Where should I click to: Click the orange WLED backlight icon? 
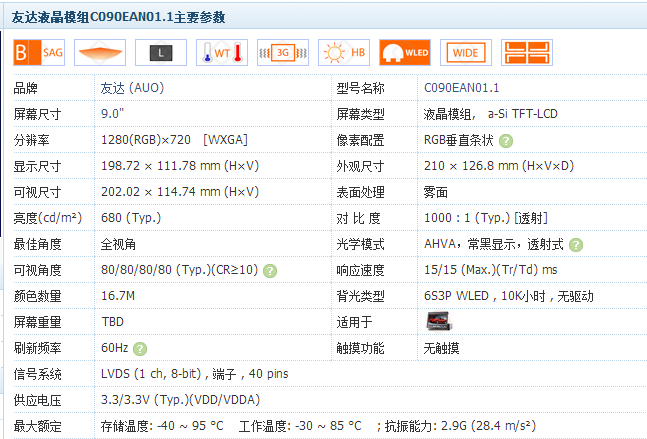coord(404,52)
